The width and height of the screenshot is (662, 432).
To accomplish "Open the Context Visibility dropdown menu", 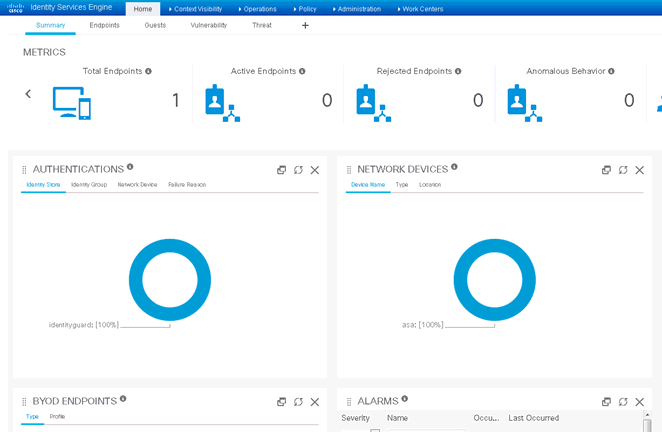I will coord(195,9).
